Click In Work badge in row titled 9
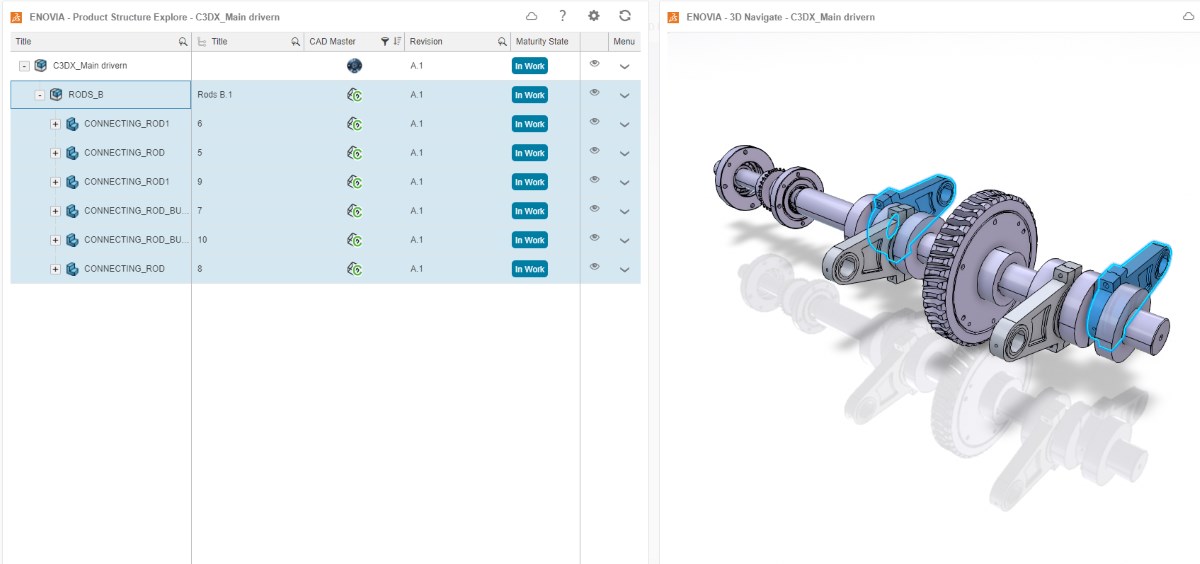The image size is (1200, 564). [530, 182]
